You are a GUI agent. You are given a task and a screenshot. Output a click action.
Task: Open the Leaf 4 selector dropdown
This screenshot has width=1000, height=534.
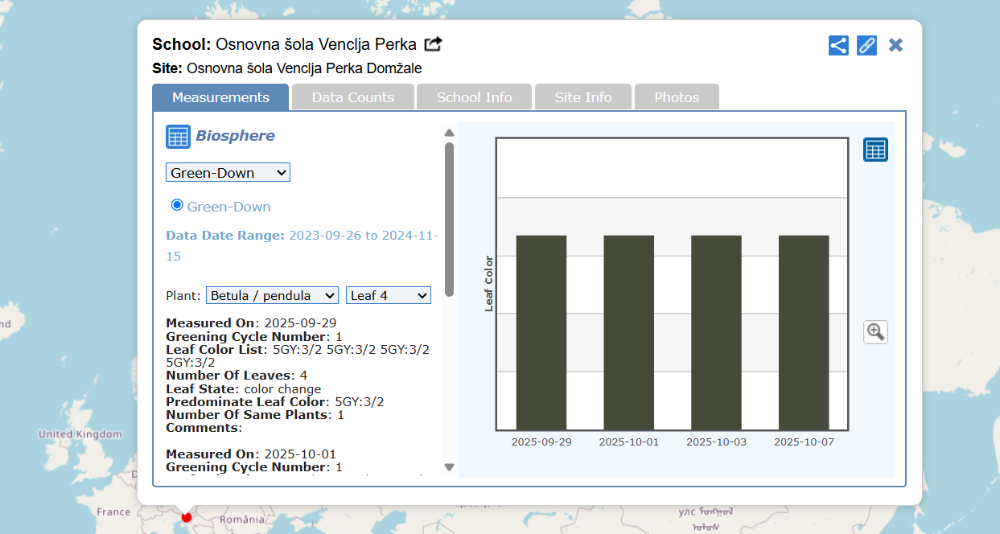[388, 296]
